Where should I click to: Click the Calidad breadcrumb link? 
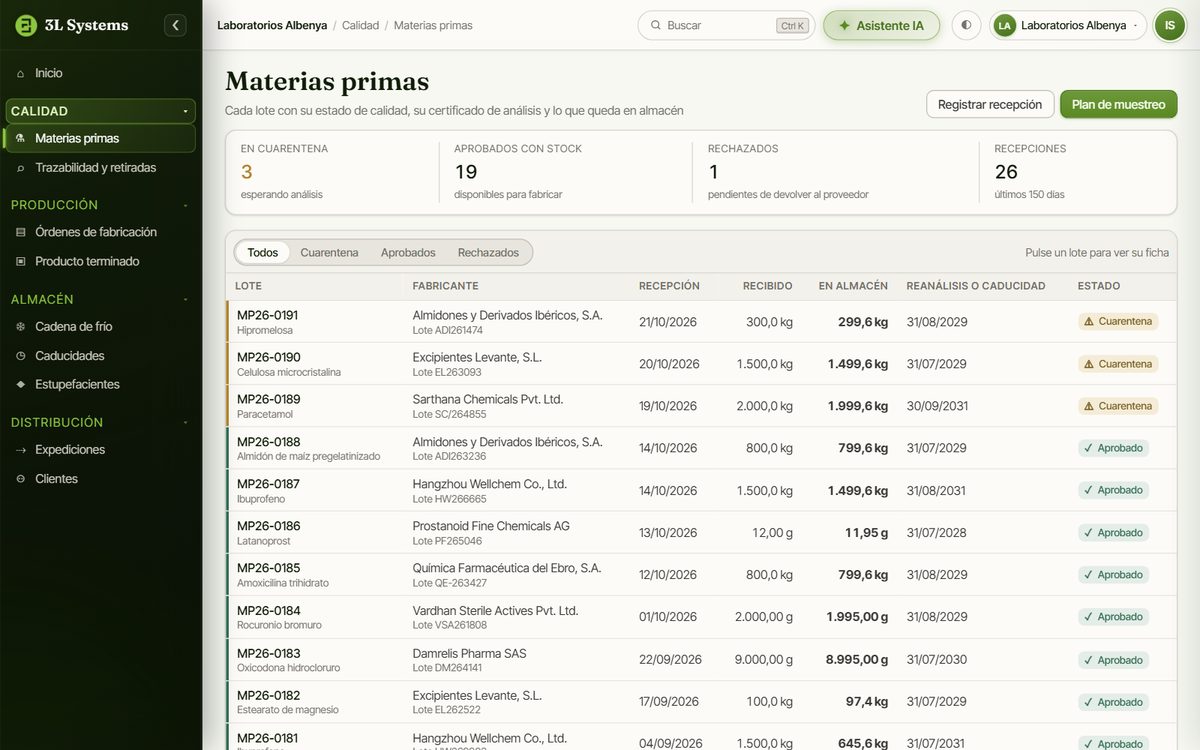(360, 25)
